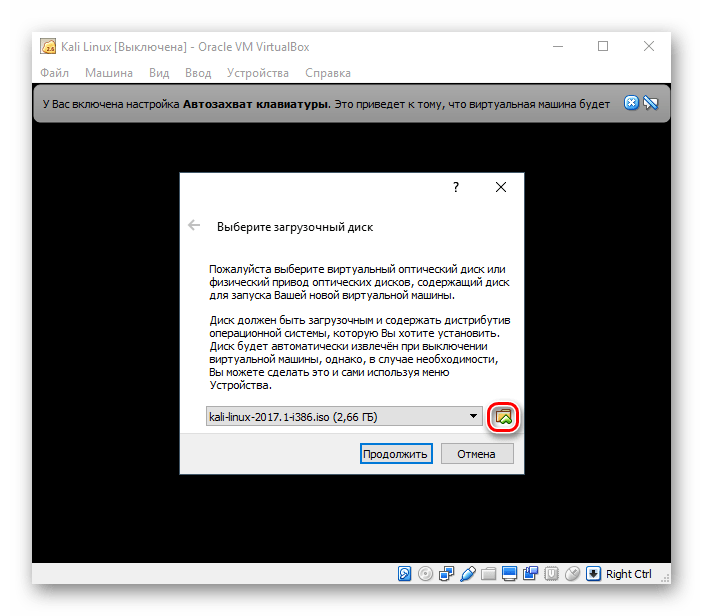Click the hard disk activity indicator in status bar
The image size is (703, 616).
(404, 574)
